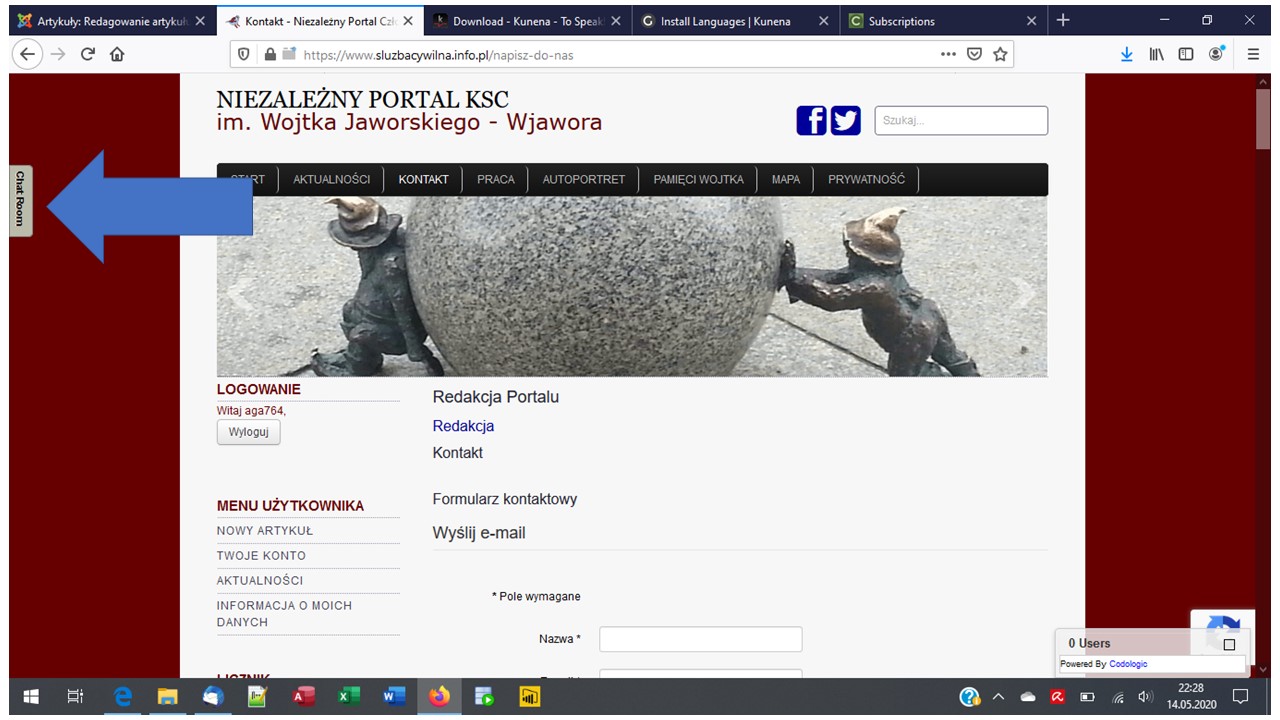View site security padlock info

click(269, 55)
